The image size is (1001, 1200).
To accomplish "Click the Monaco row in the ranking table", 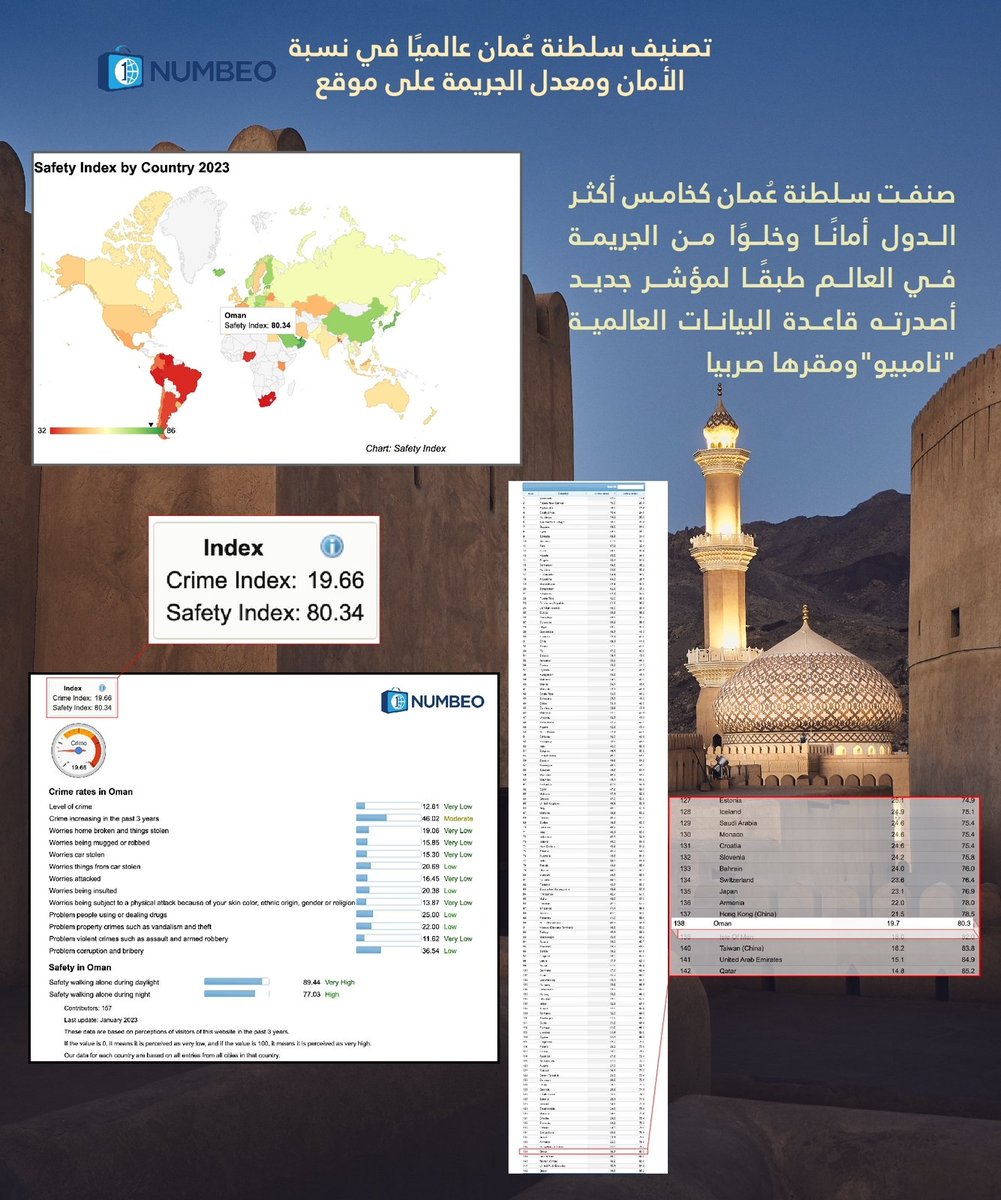I will click(826, 834).
